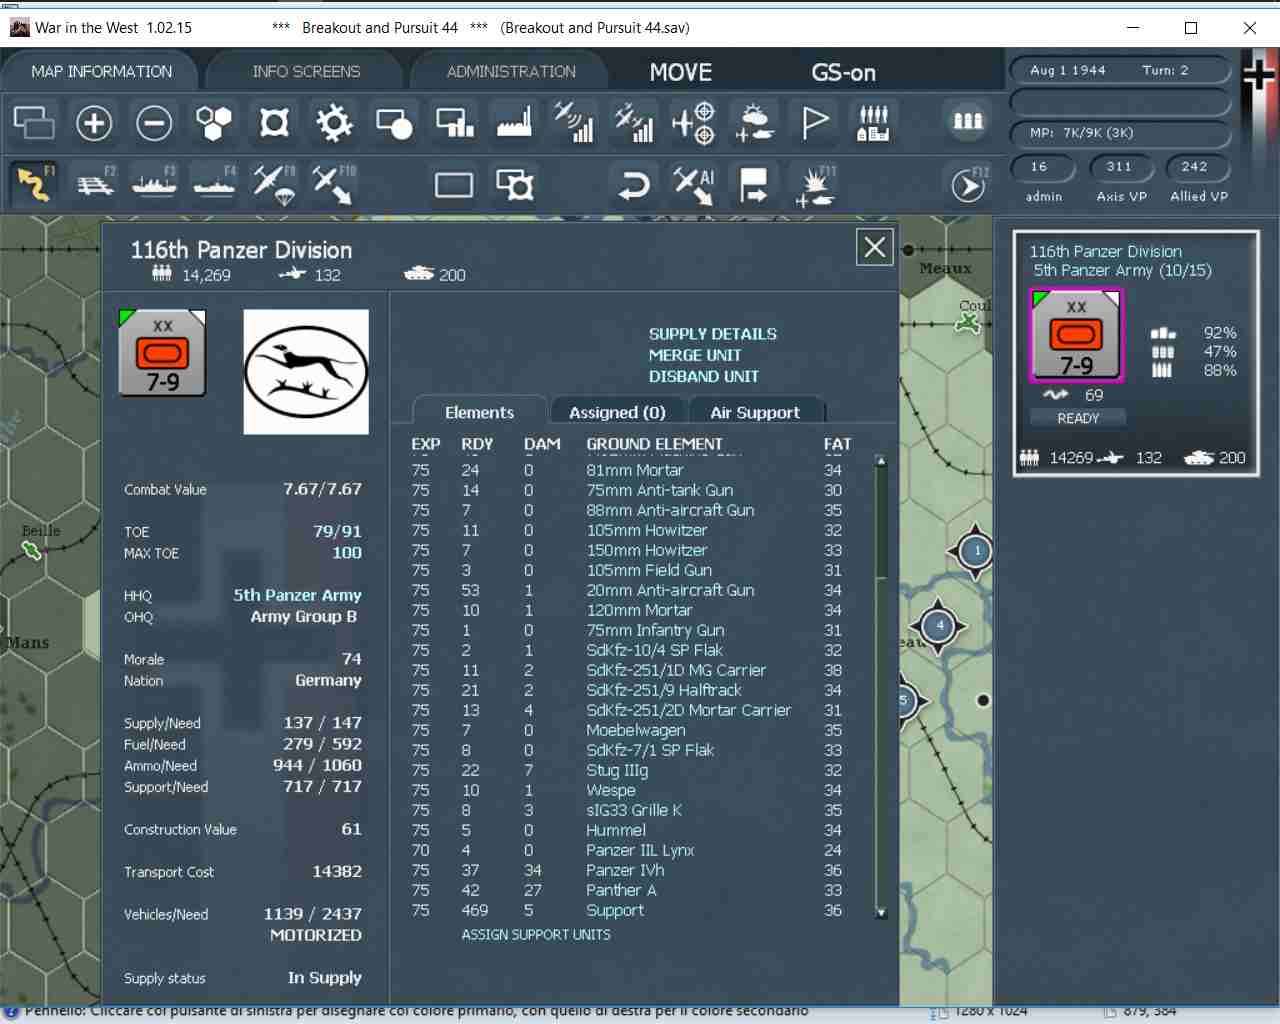
Task: Switch to the Air Support tab
Action: click(x=755, y=412)
